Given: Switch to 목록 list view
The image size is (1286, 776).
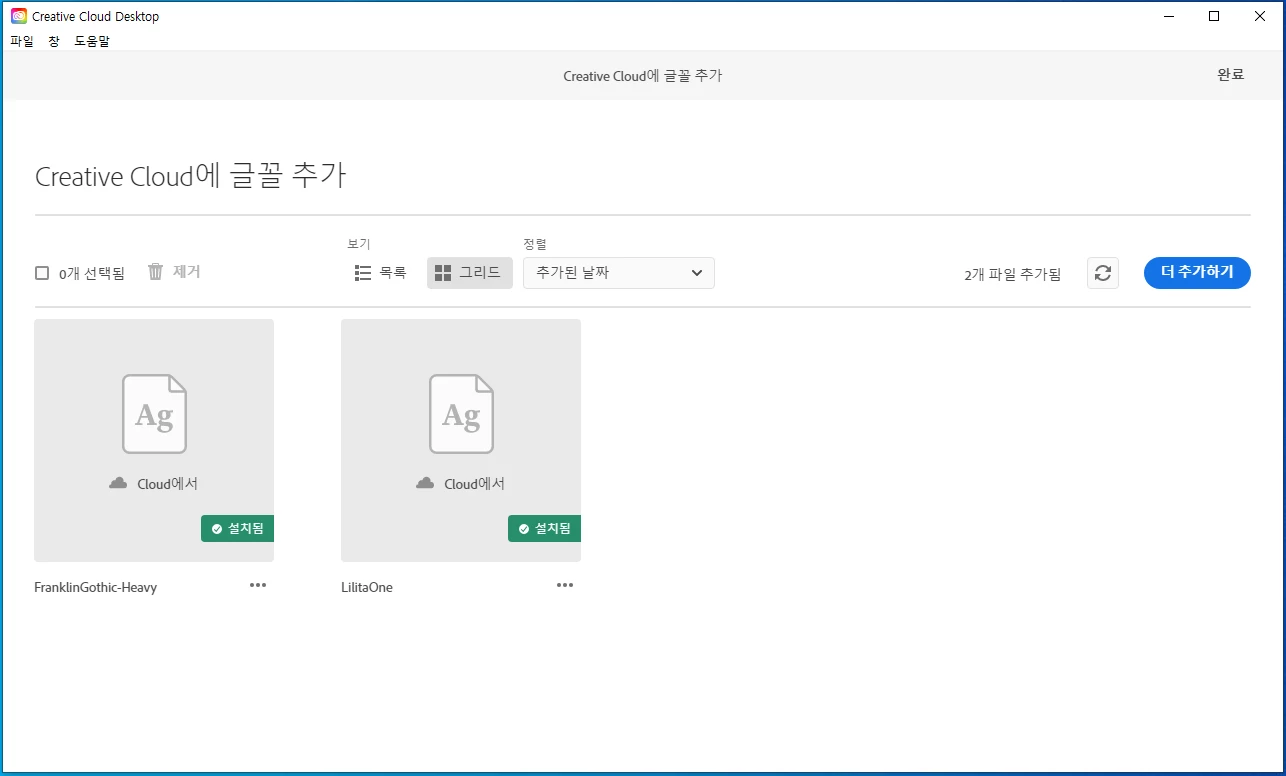Looking at the screenshot, I should [x=381, y=272].
